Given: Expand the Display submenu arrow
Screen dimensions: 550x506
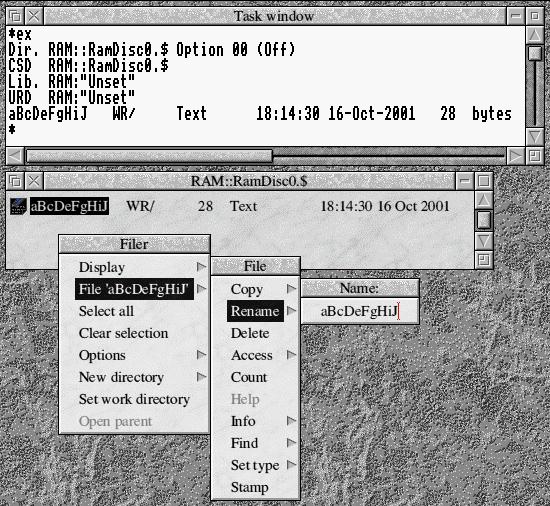Looking at the screenshot, I should tap(201, 267).
